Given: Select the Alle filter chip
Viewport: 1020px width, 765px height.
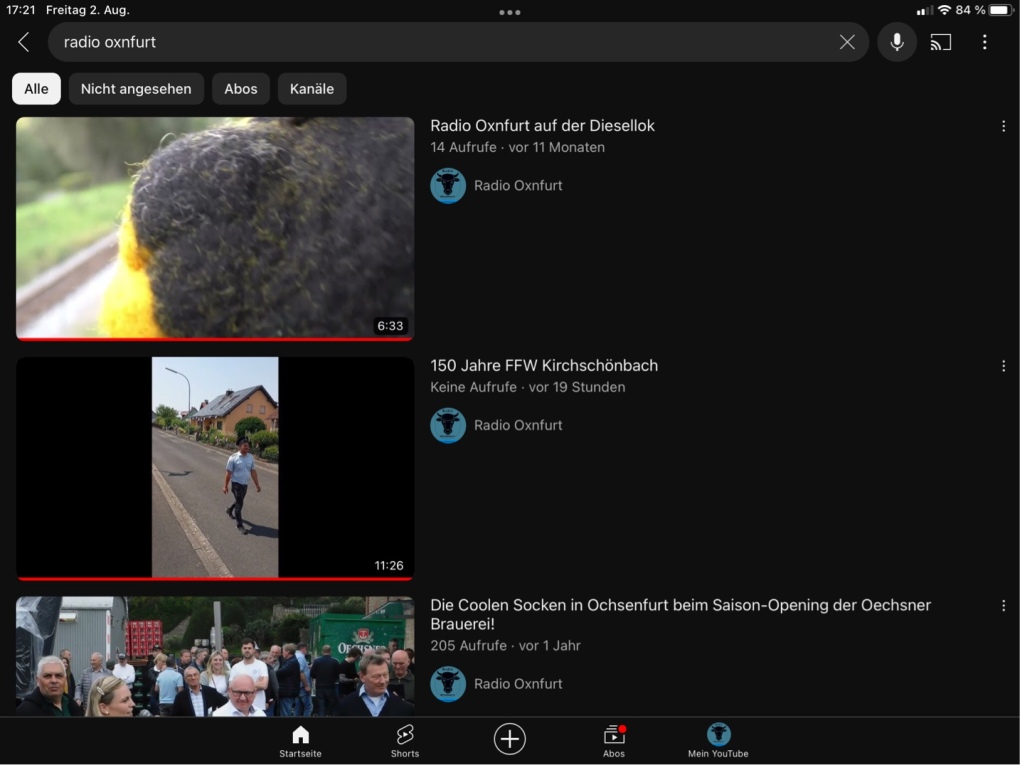Looking at the screenshot, I should tap(36, 89).
